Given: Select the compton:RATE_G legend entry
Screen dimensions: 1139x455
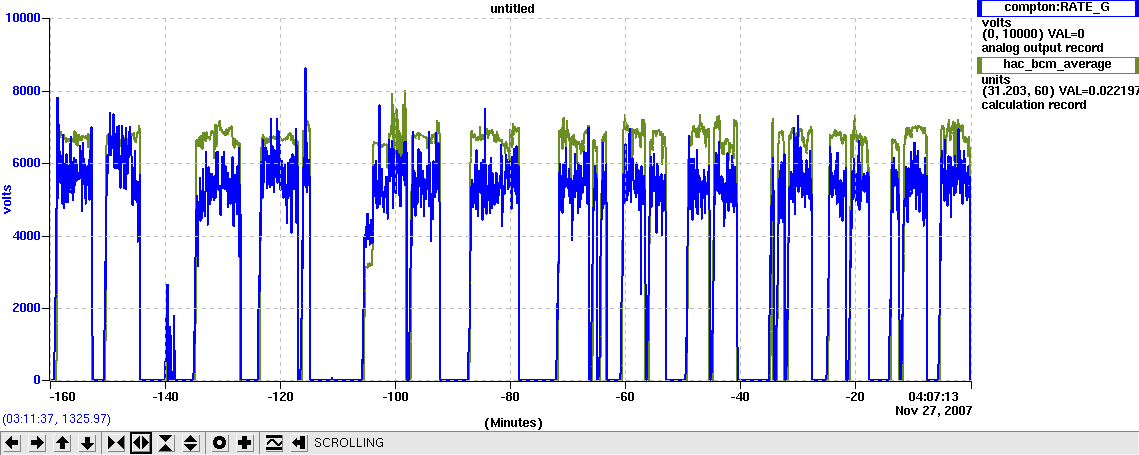Looking at the screenshot, I should 1057,8.
